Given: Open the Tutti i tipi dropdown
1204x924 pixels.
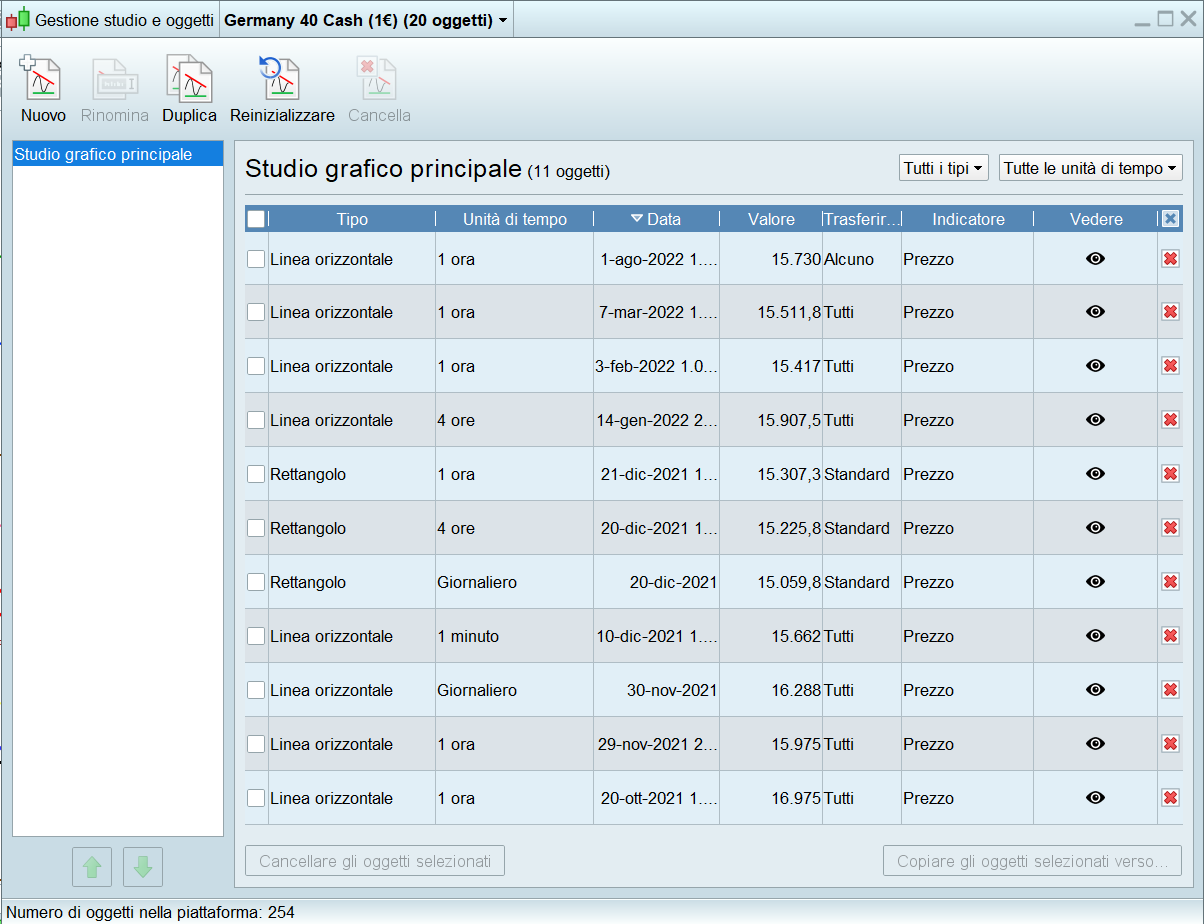Looking at the screenshot, I should click(944, 168).
